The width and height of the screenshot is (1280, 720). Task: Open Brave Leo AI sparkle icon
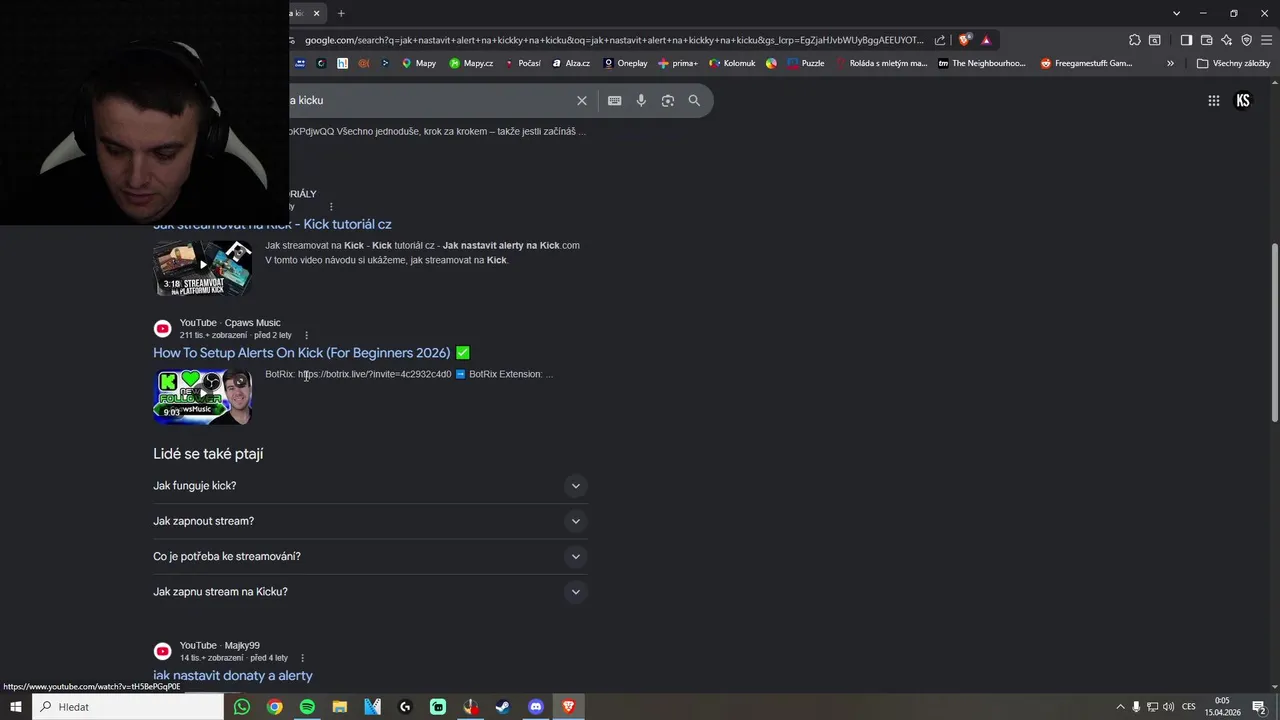point(1226,40)
